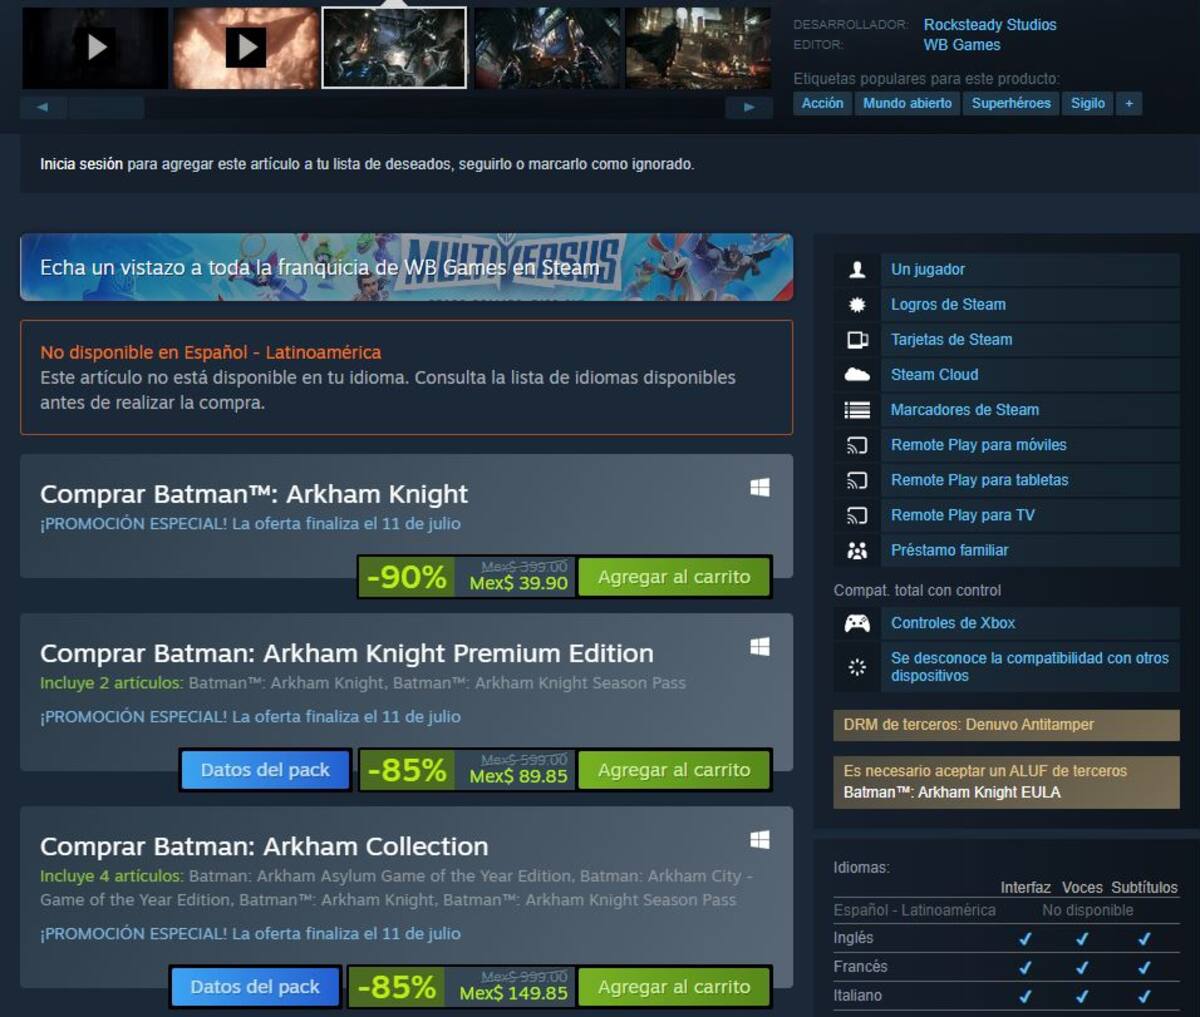
Task: Click the unknown device compatibility spinner icon
Action: (857, 667)
